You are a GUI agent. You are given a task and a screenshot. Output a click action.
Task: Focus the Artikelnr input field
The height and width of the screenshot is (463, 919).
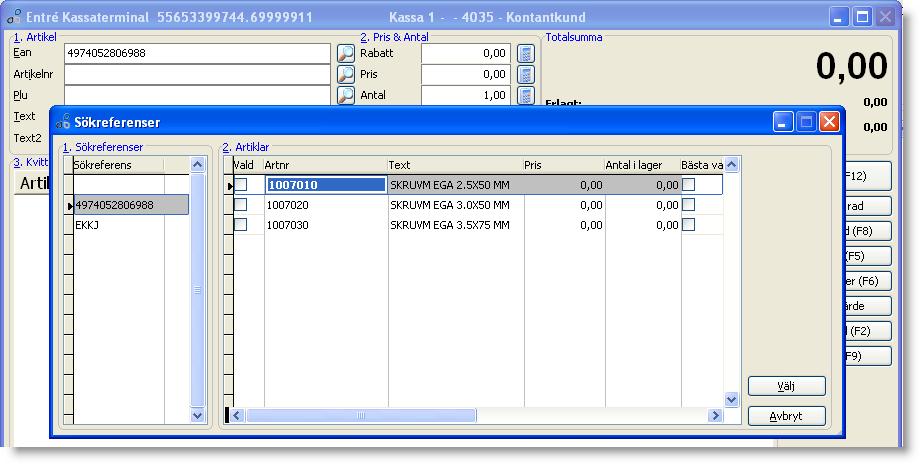point(198,74)
